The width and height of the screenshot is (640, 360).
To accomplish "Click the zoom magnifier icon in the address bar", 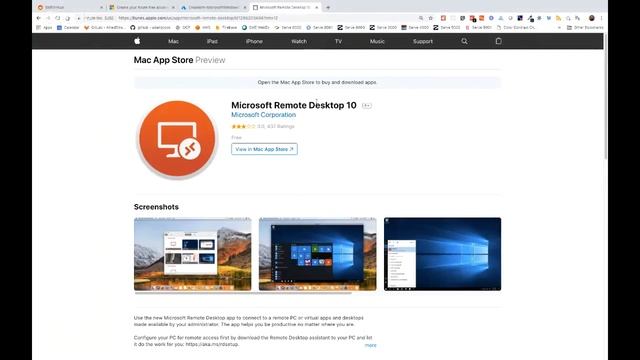I will pos(421,18).
